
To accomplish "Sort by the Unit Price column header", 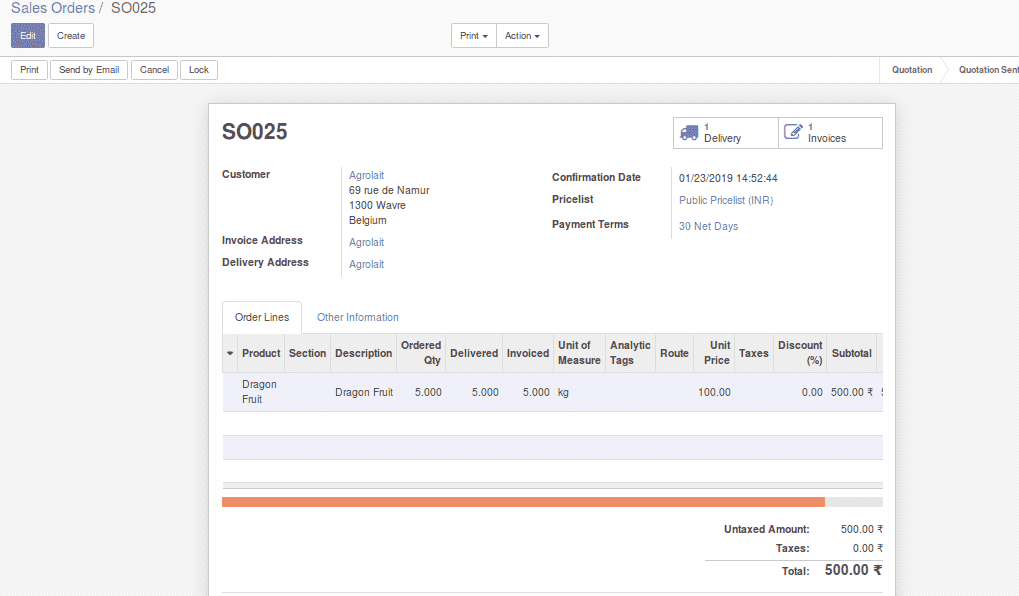I will coord(716,353).
